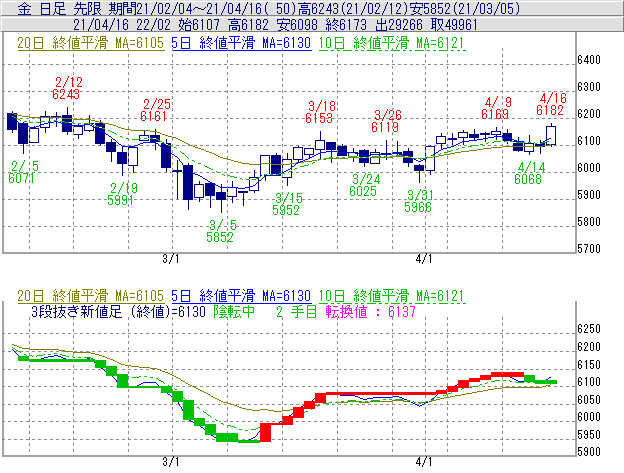The width and height of the screenshot is (624, 473).
Task: Click the 6250 axis label in lower chart
Action: click(589, 329)
